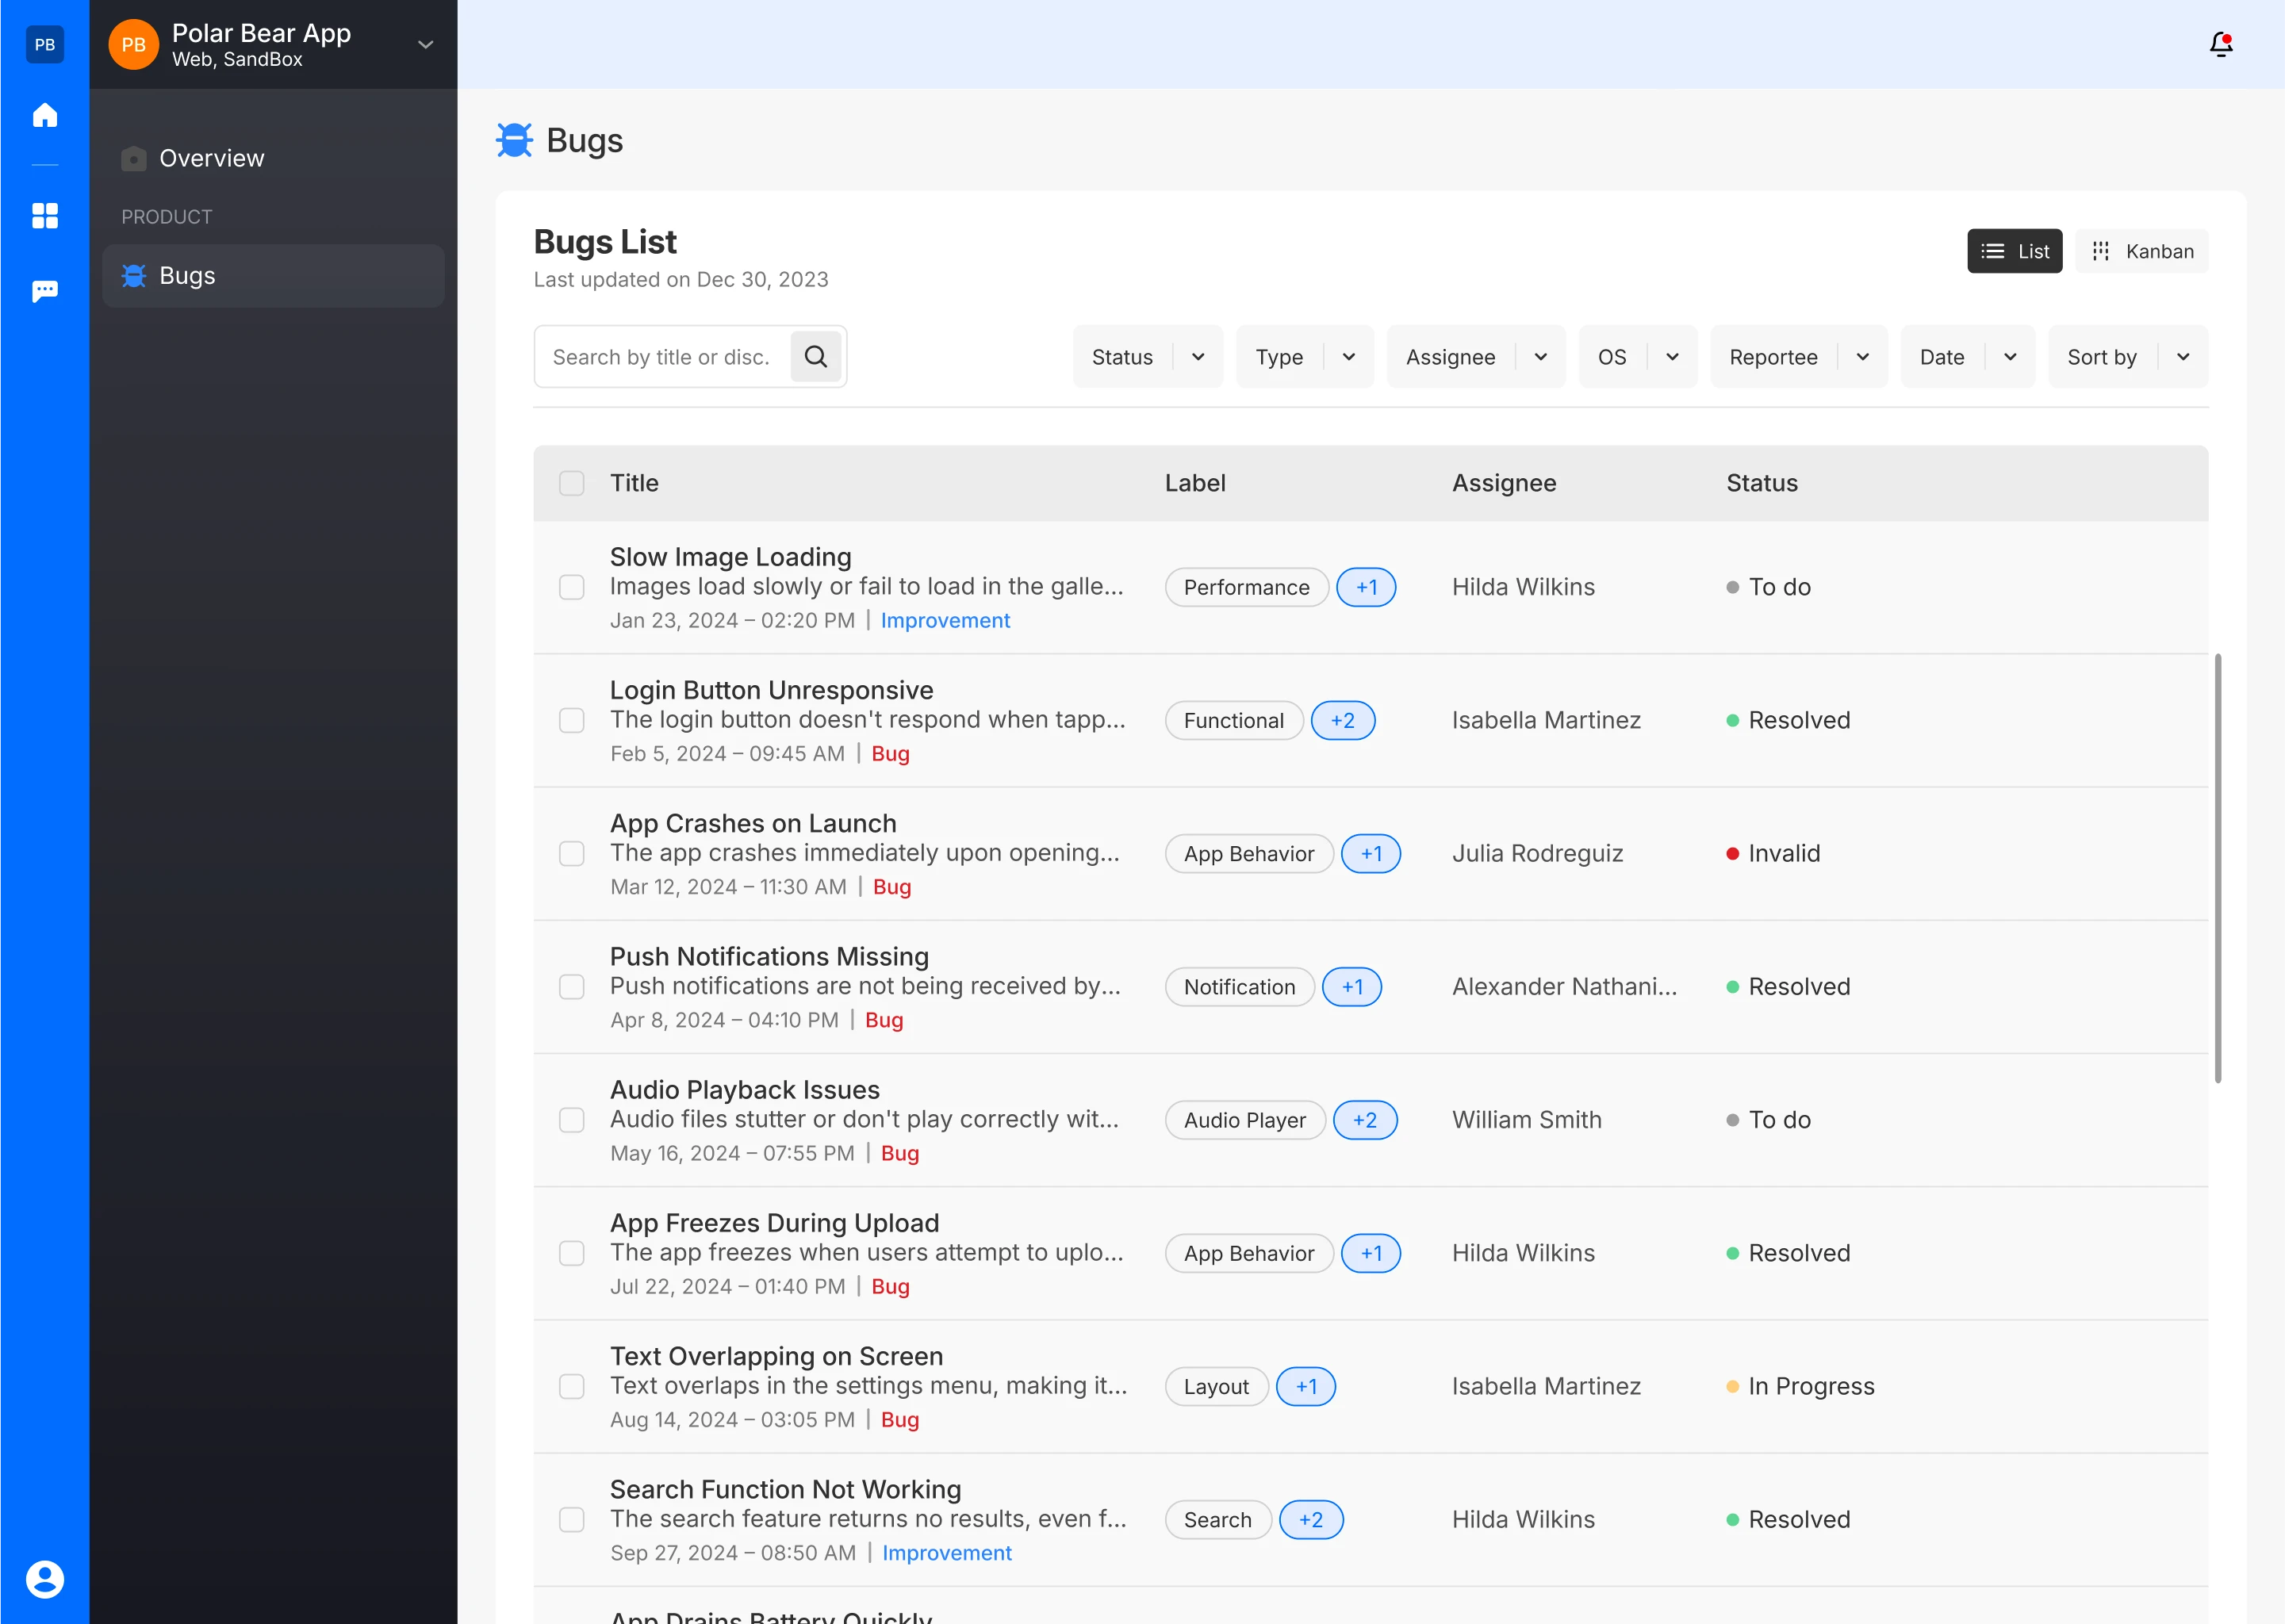Click the Improvement type on Search Function row
The height and width of the screenshot is (1624, 2285).
946,1552
